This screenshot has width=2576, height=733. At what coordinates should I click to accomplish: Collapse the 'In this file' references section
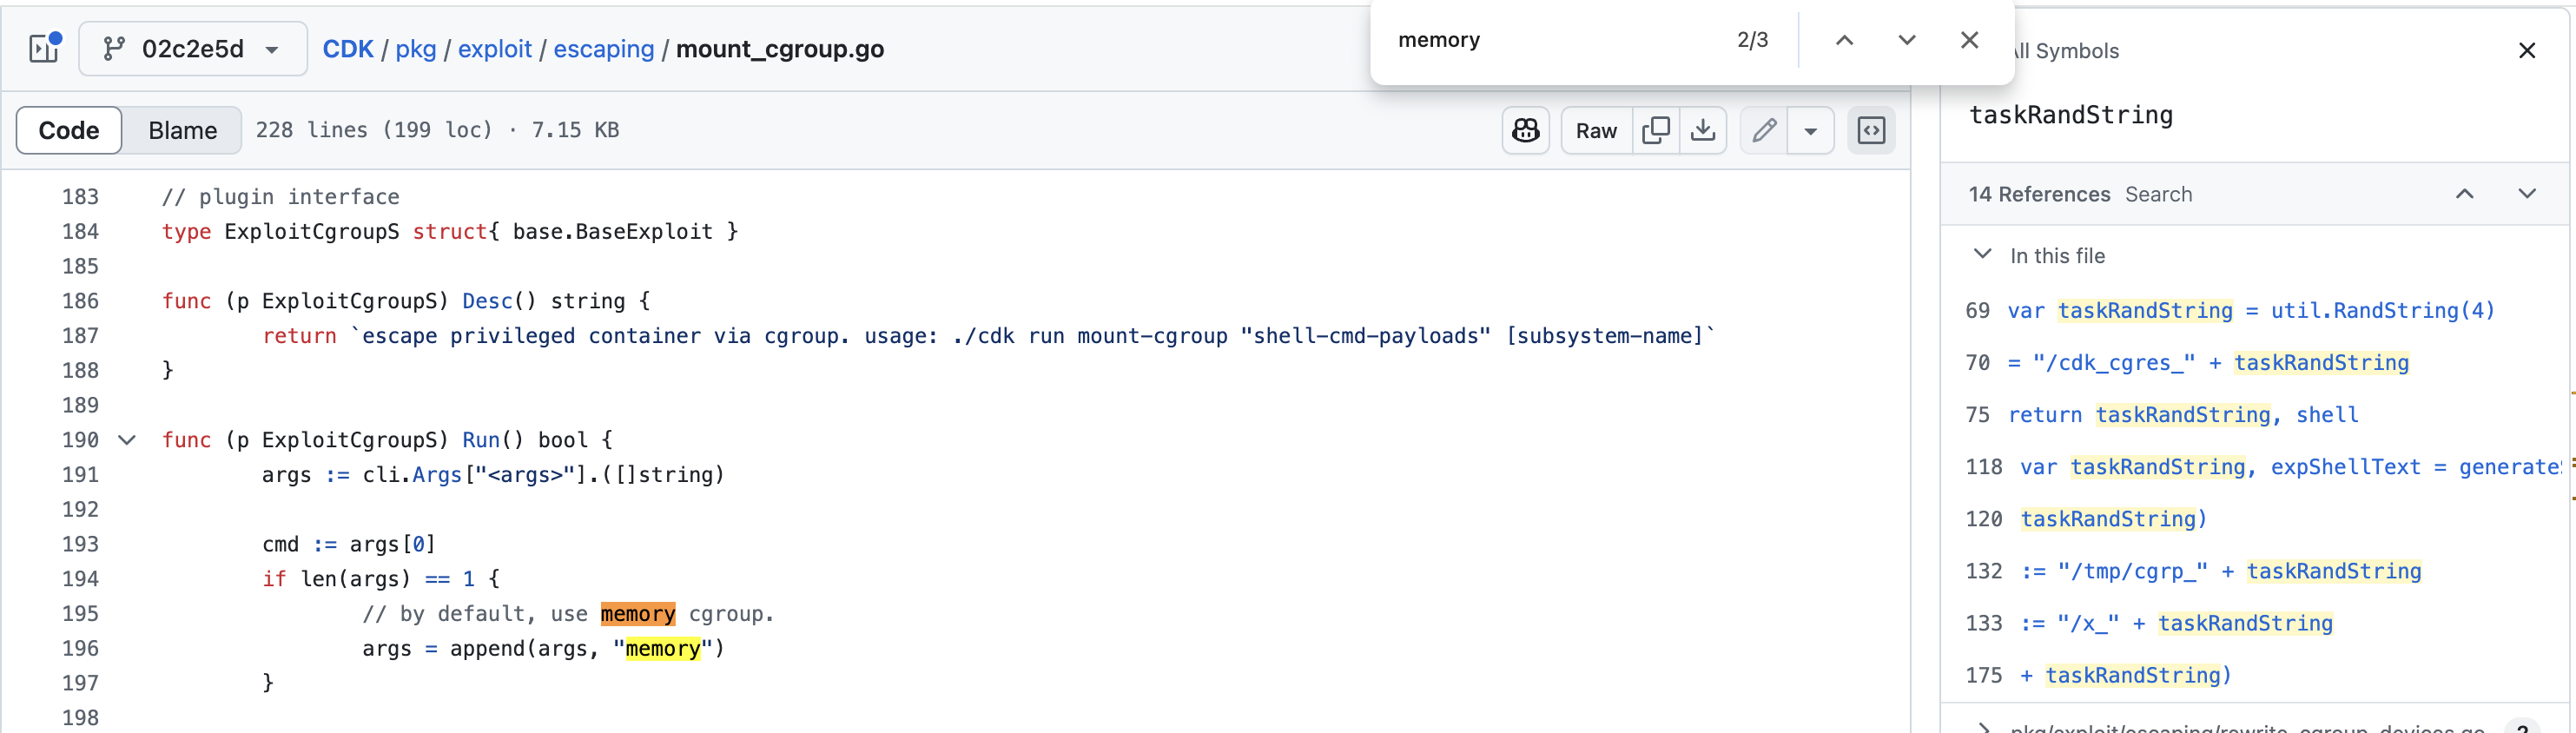(x=1982, y=255)
